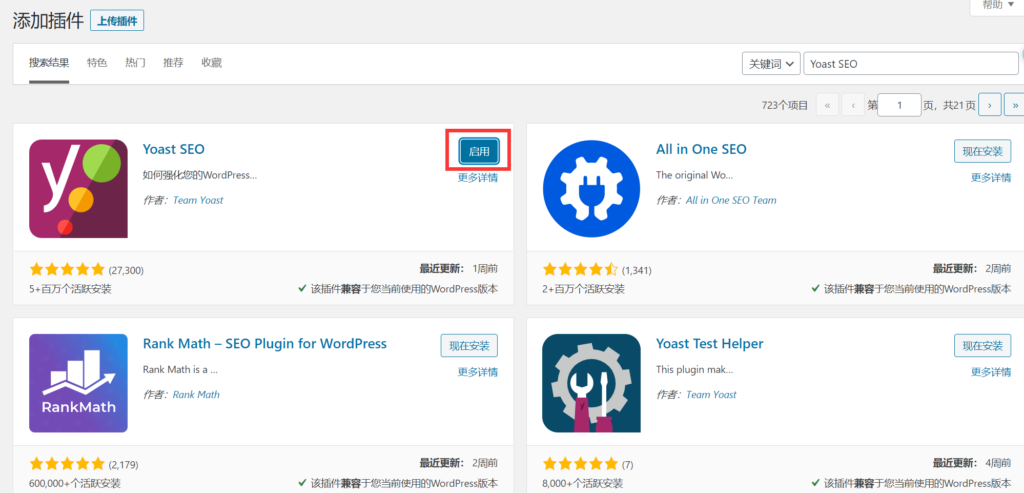
Task: Install All in One SEO now
Action: click(x=982, y=151)
